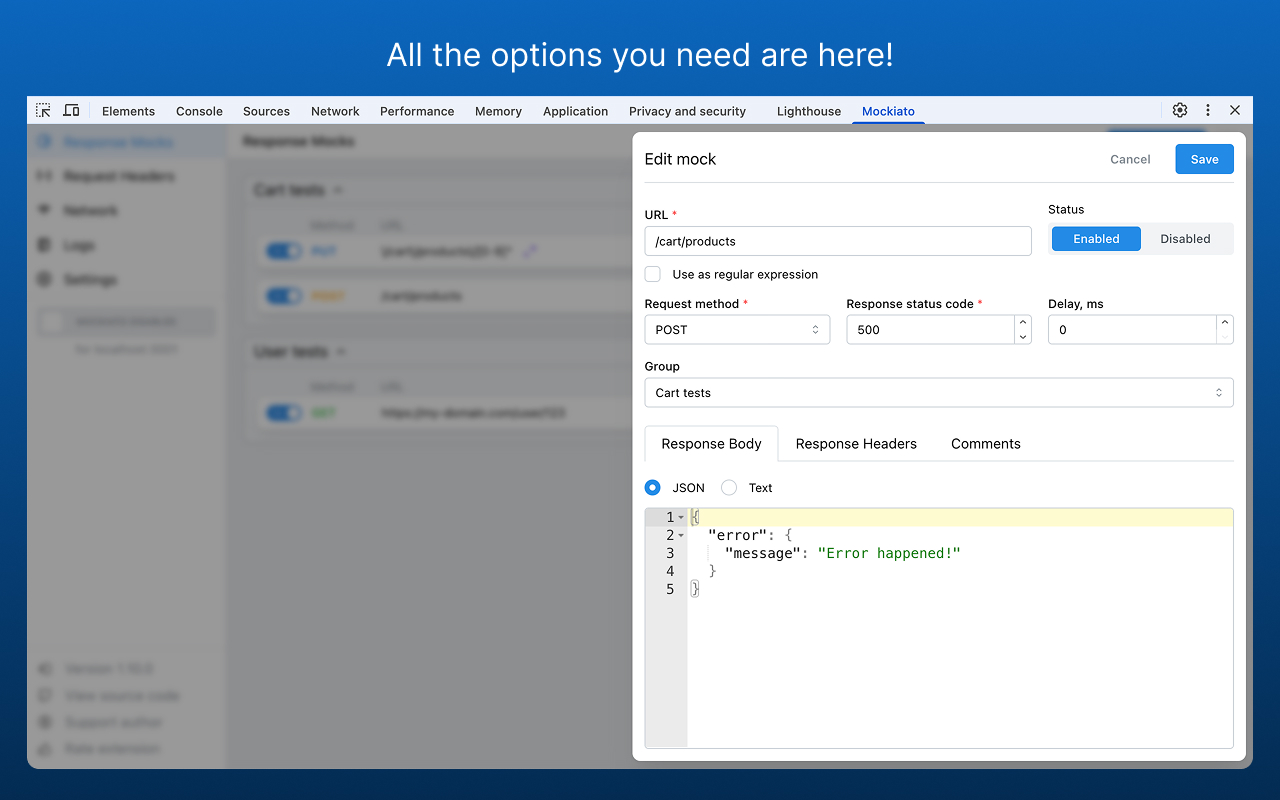Open the Response Headers tab
This screenshot has height=800, width=1280.
pyautogui.click(x=856, y=443)
